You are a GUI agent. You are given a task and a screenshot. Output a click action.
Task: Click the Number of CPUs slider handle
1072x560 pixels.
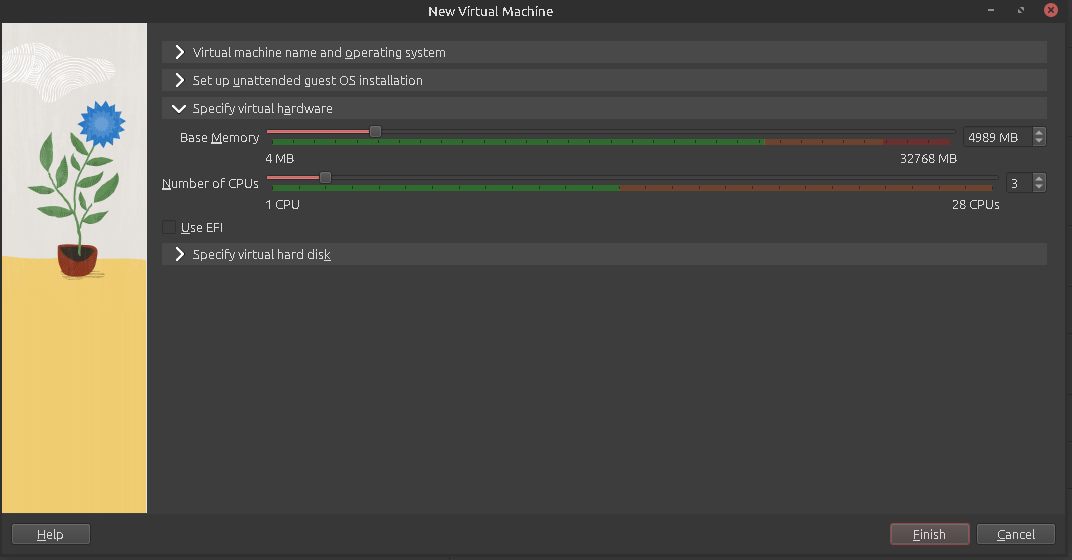tap(325, 177)
